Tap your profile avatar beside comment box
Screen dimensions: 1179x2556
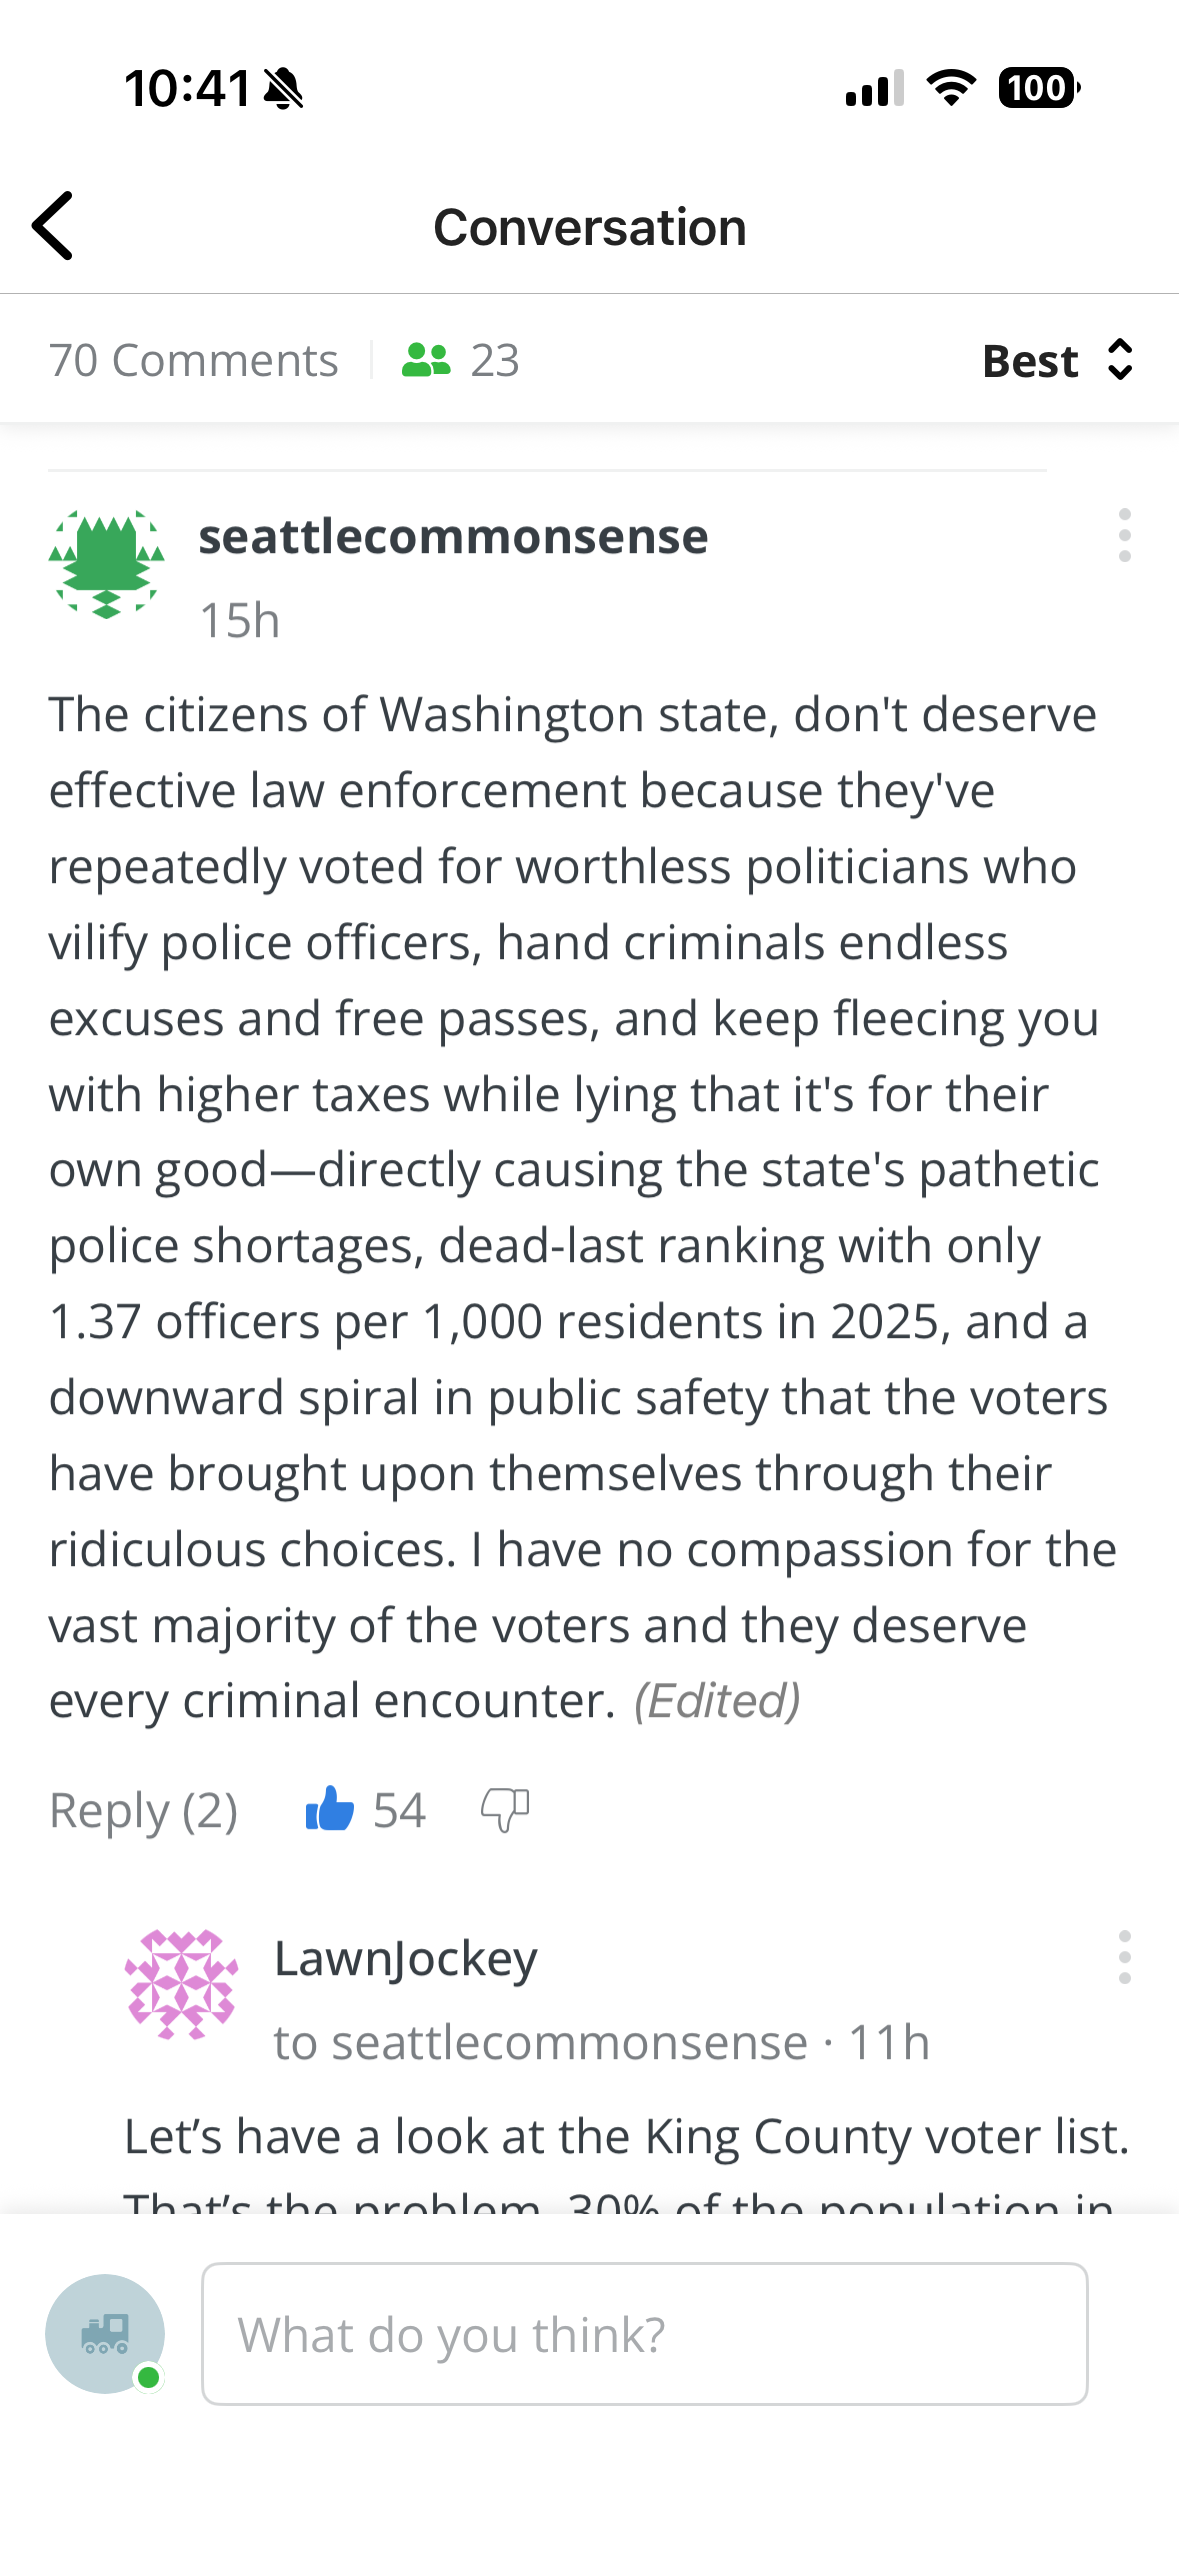105,2334
